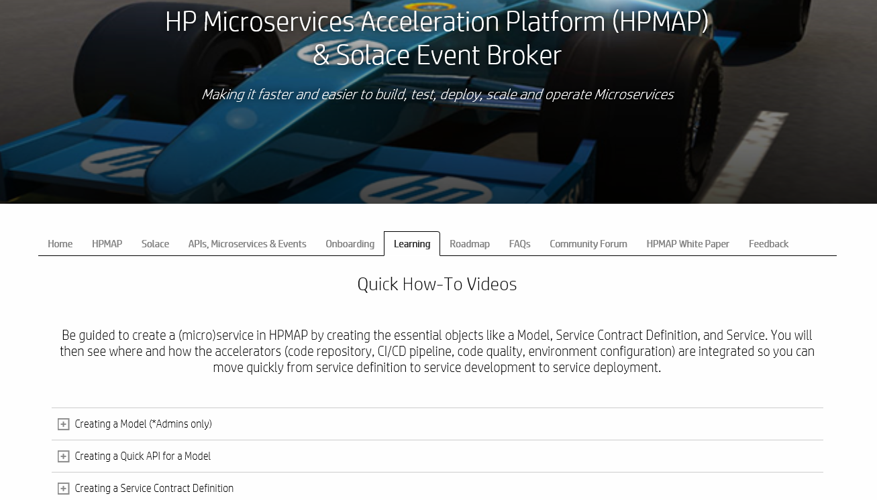The width and height of the screenshot is (877, 500).
Task: Click the active Learning tab
Action: (412, 244)
